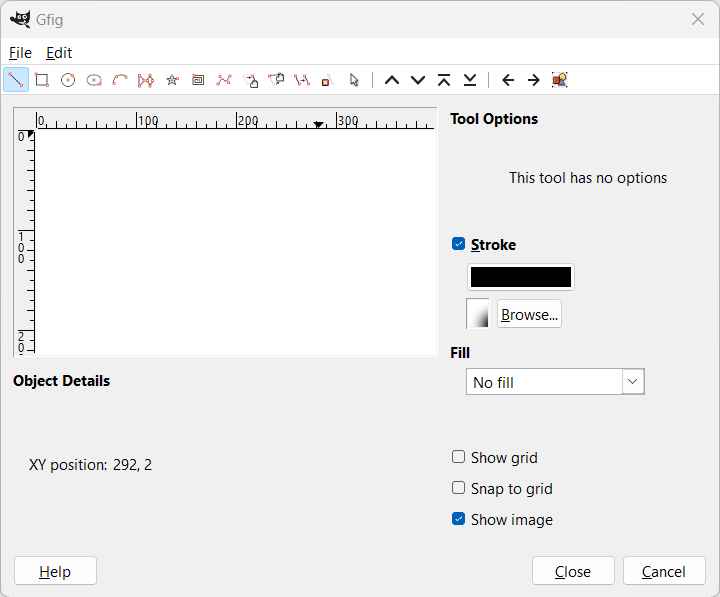The height and width of the screenshot is (597, 720).
Task: Pick the Select an object arrow tool
Action: coord(354,80)
